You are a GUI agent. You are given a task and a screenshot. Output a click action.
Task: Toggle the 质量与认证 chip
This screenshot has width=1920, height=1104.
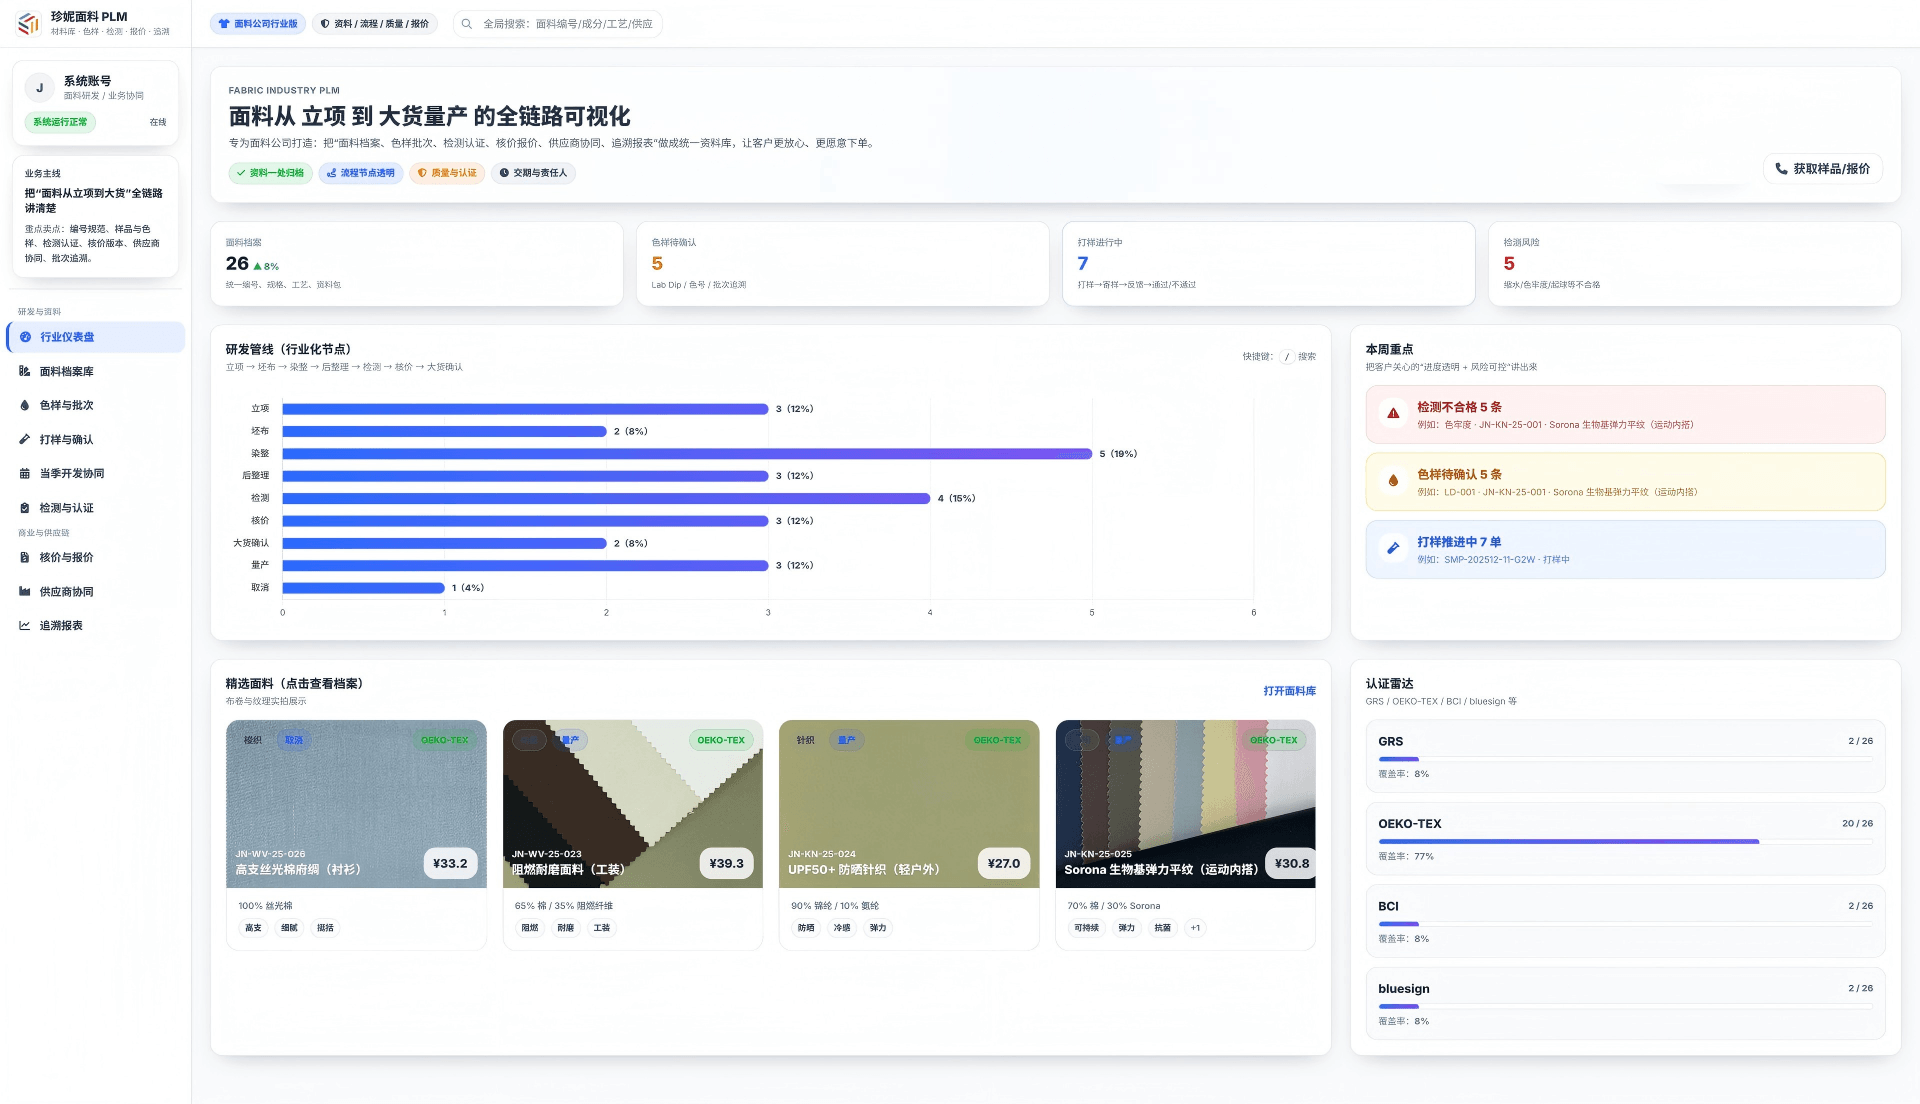(446, 173)
